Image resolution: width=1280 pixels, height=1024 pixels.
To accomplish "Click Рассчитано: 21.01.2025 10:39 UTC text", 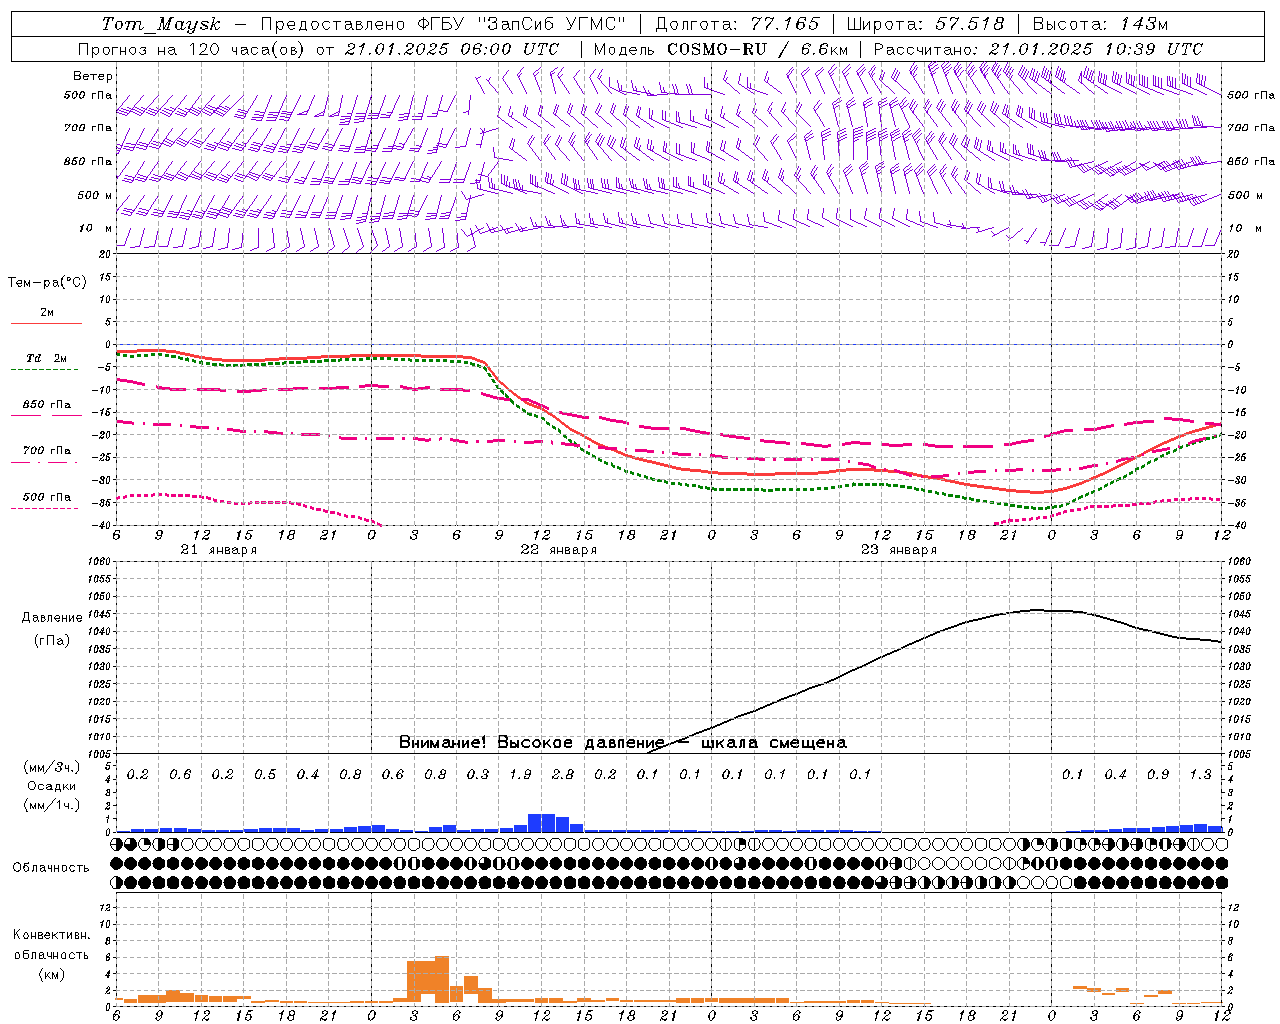I will 1038,49.
